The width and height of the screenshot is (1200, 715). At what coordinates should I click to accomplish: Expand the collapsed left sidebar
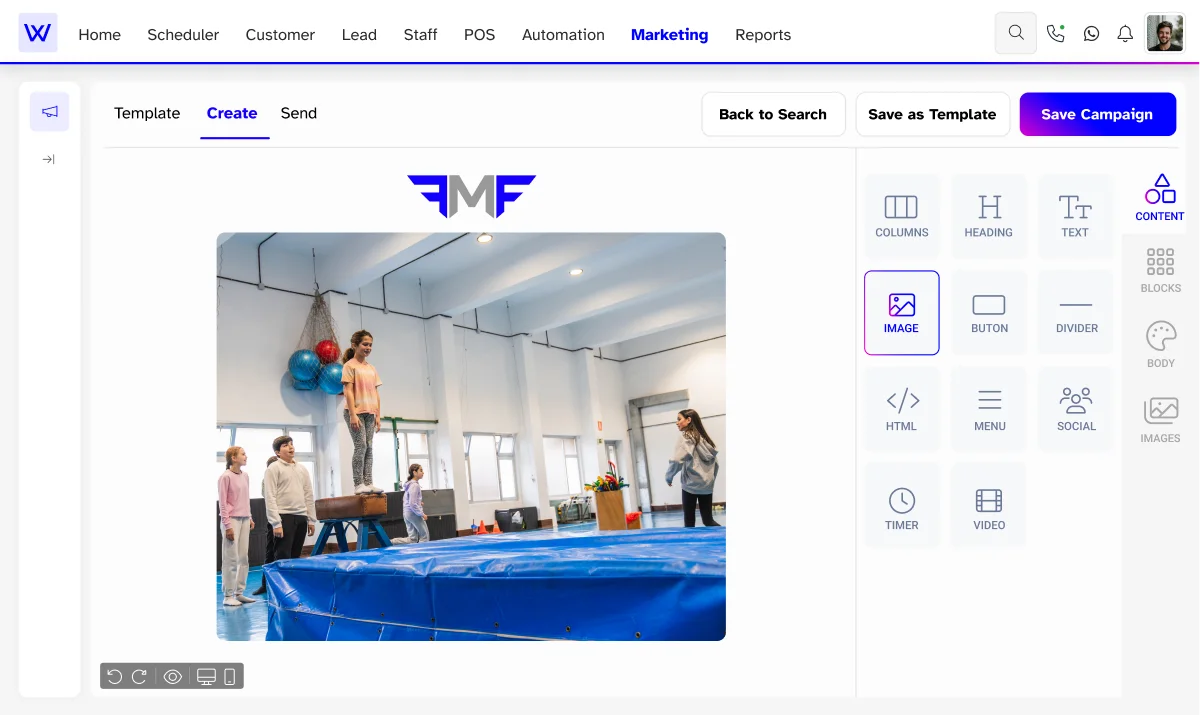49,159
